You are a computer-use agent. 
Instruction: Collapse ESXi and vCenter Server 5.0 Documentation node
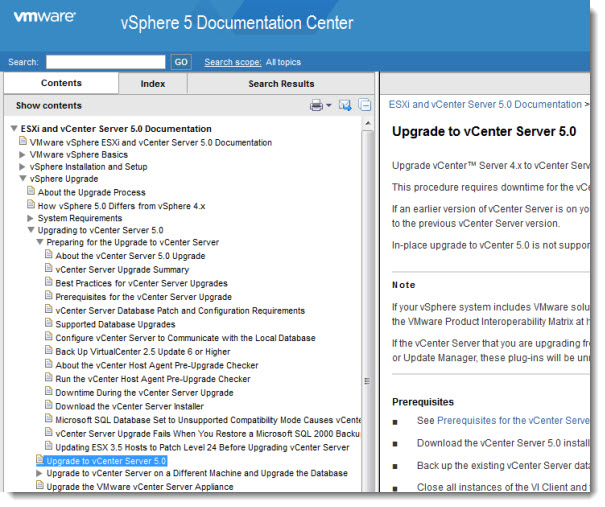14,129
